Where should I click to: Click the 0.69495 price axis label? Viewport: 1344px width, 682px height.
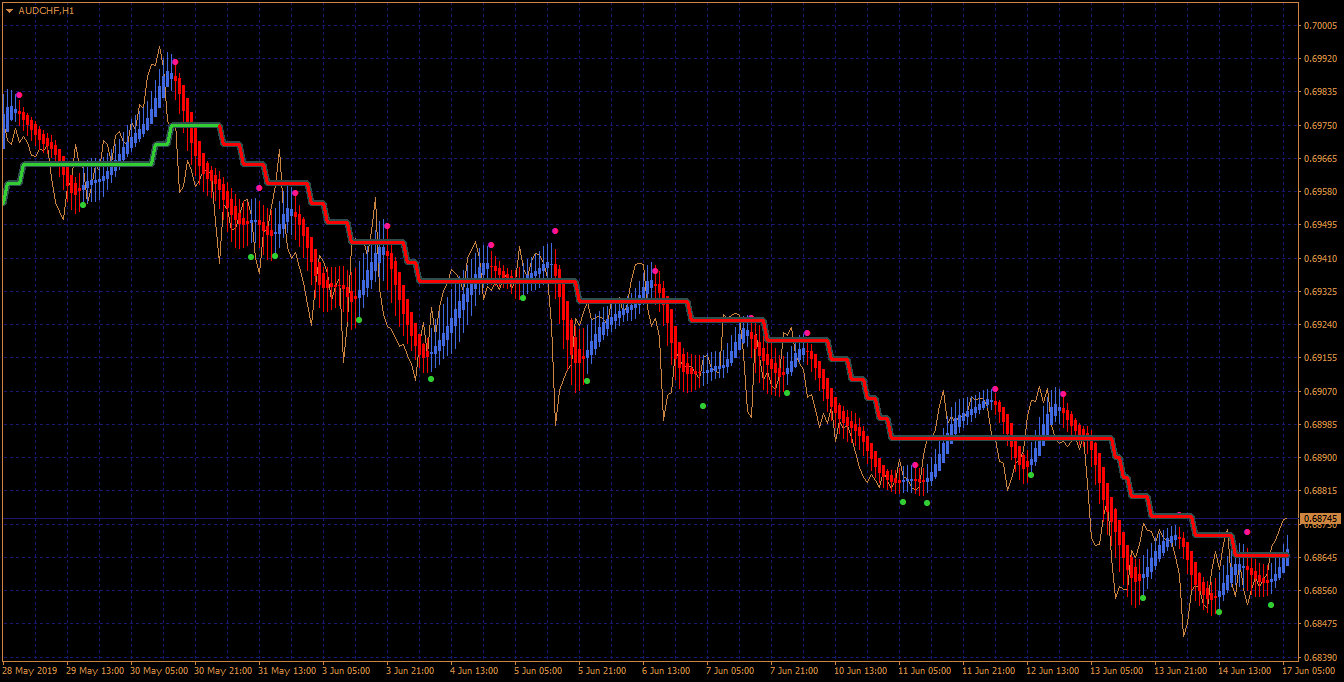(1319, 225)
